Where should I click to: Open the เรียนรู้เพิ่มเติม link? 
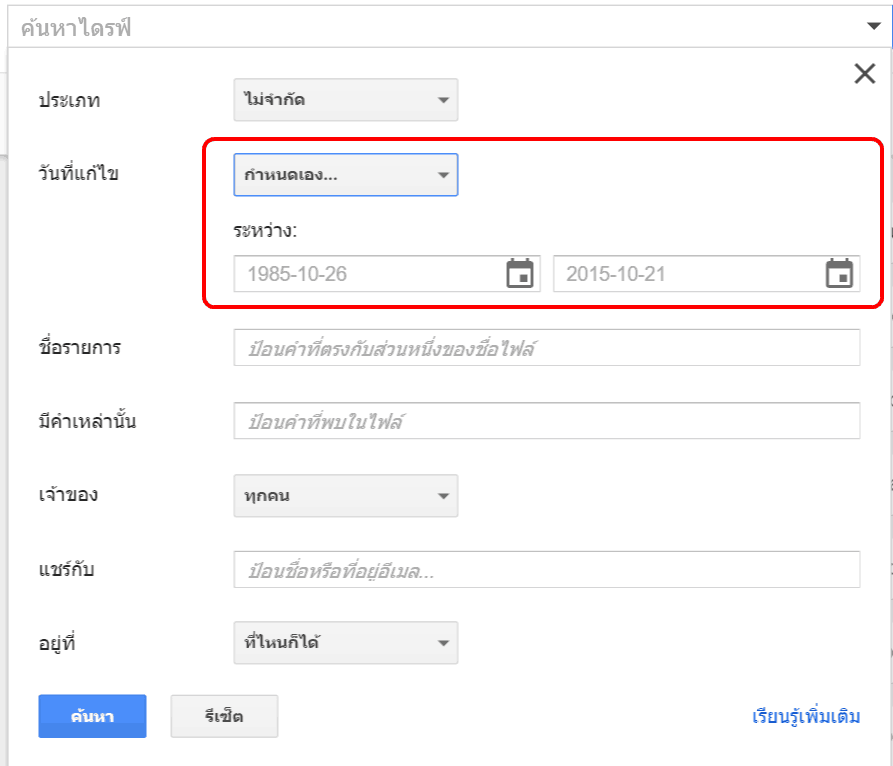tap(806, 717)
